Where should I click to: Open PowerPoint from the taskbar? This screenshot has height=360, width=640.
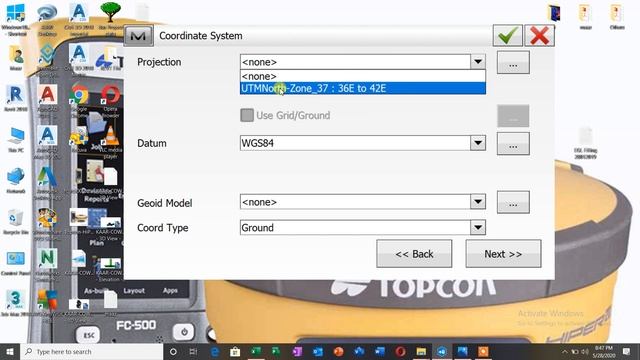[x=338, y=351]
